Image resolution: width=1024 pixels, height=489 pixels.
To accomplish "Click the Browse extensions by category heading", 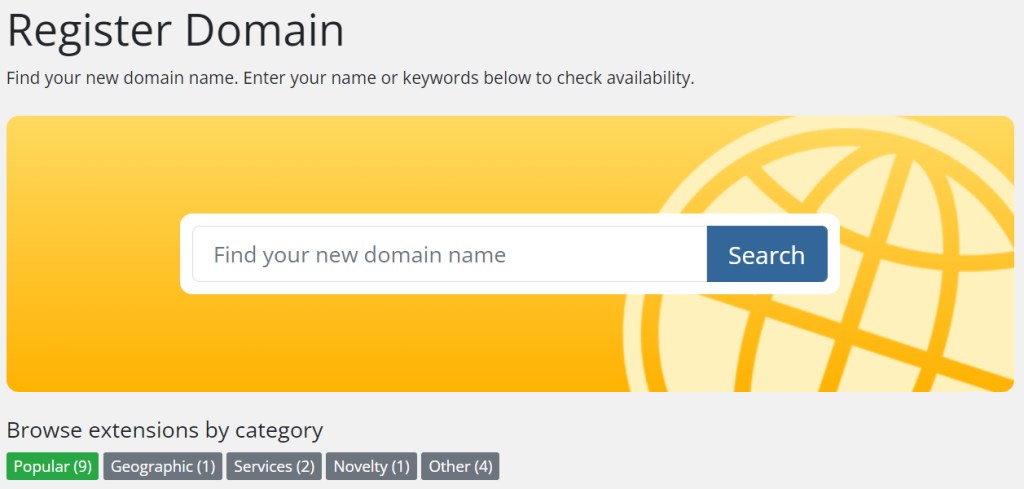I will (165, 430).
